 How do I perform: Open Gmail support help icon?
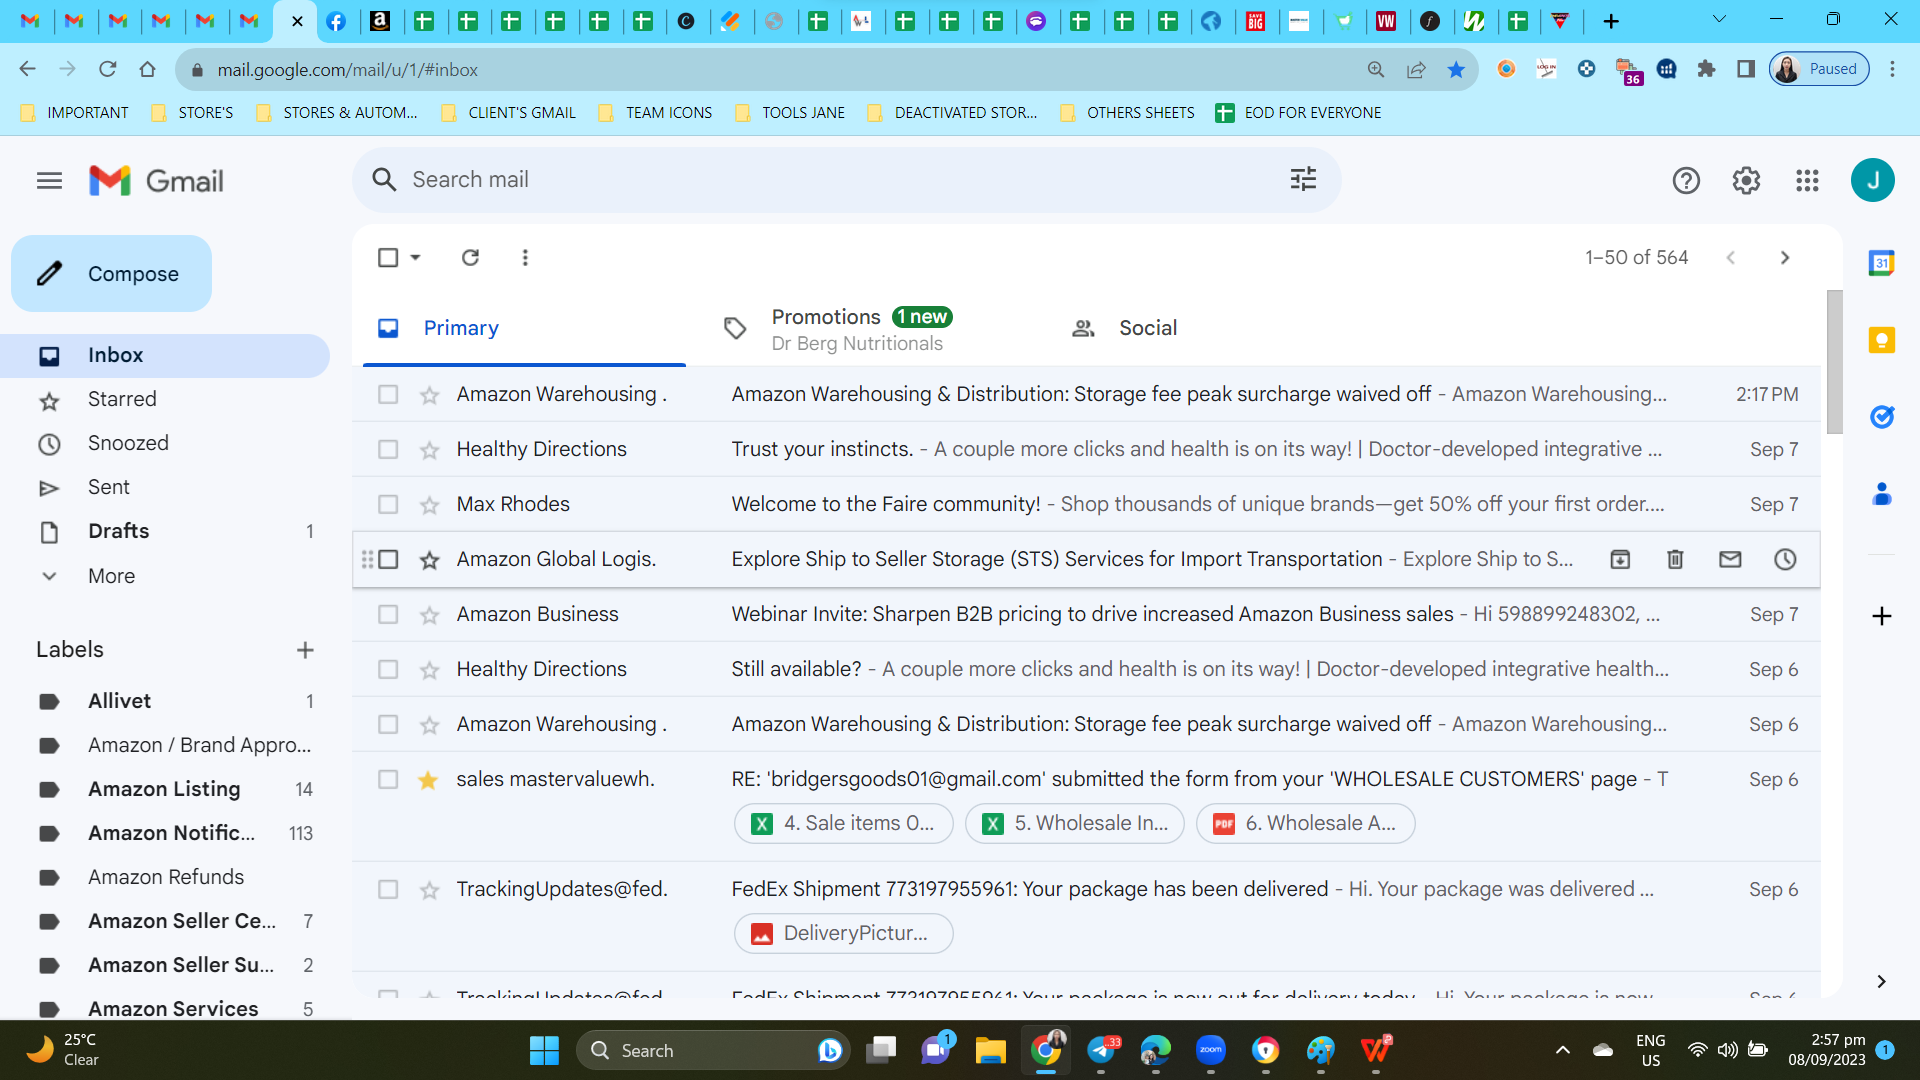(1686, 181)
